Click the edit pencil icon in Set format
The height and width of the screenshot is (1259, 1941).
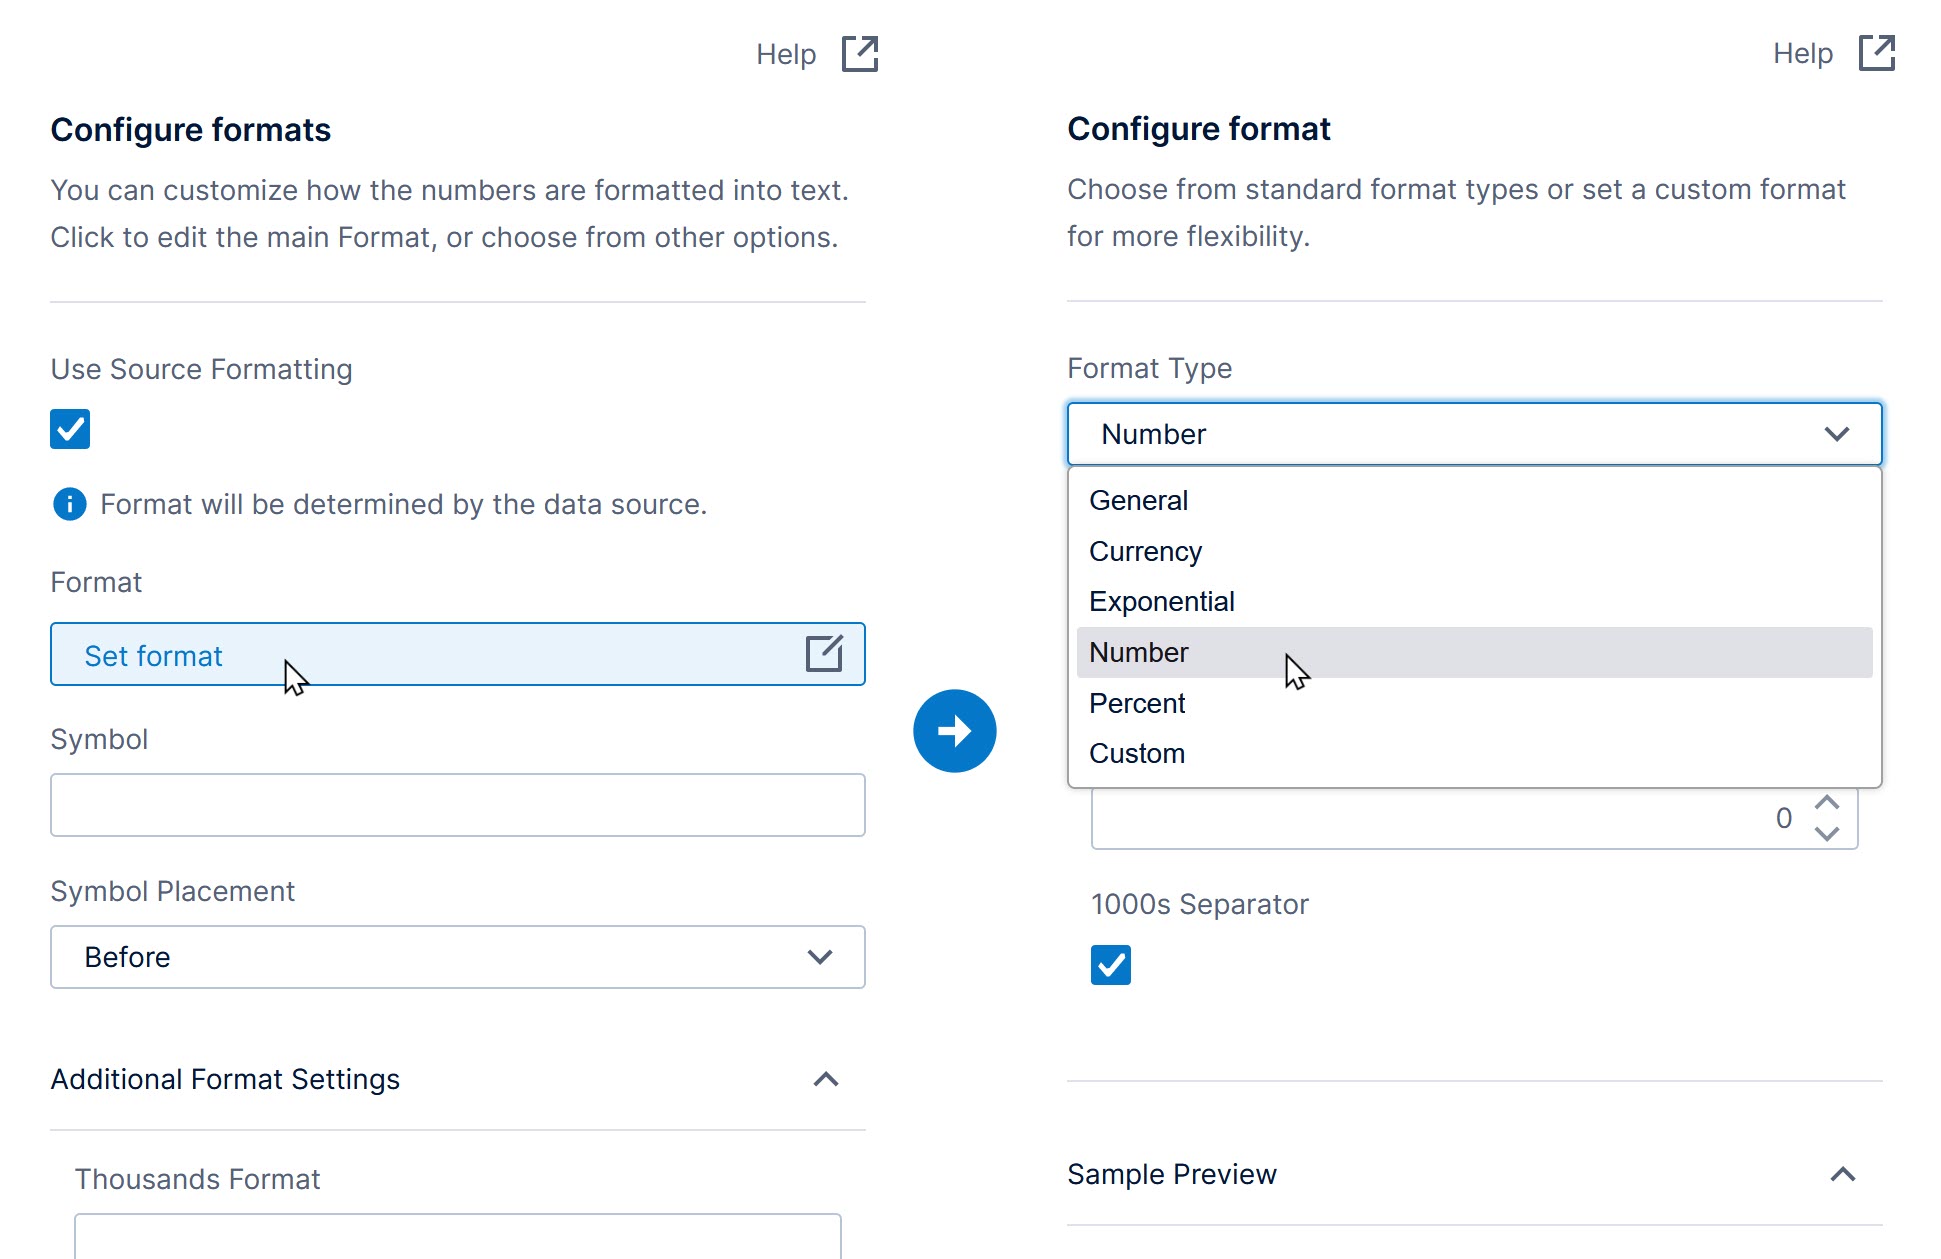pyautogui.click(x=824, y=654)
